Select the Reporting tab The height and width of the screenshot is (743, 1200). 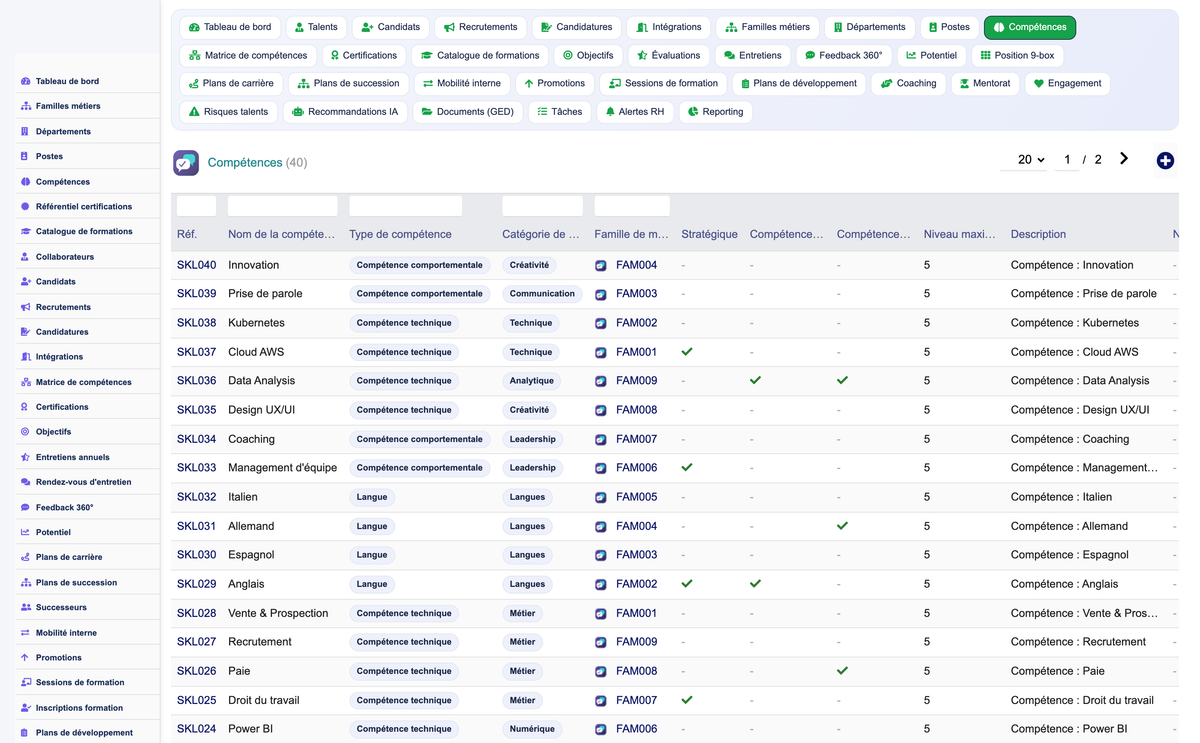[715, 112]
